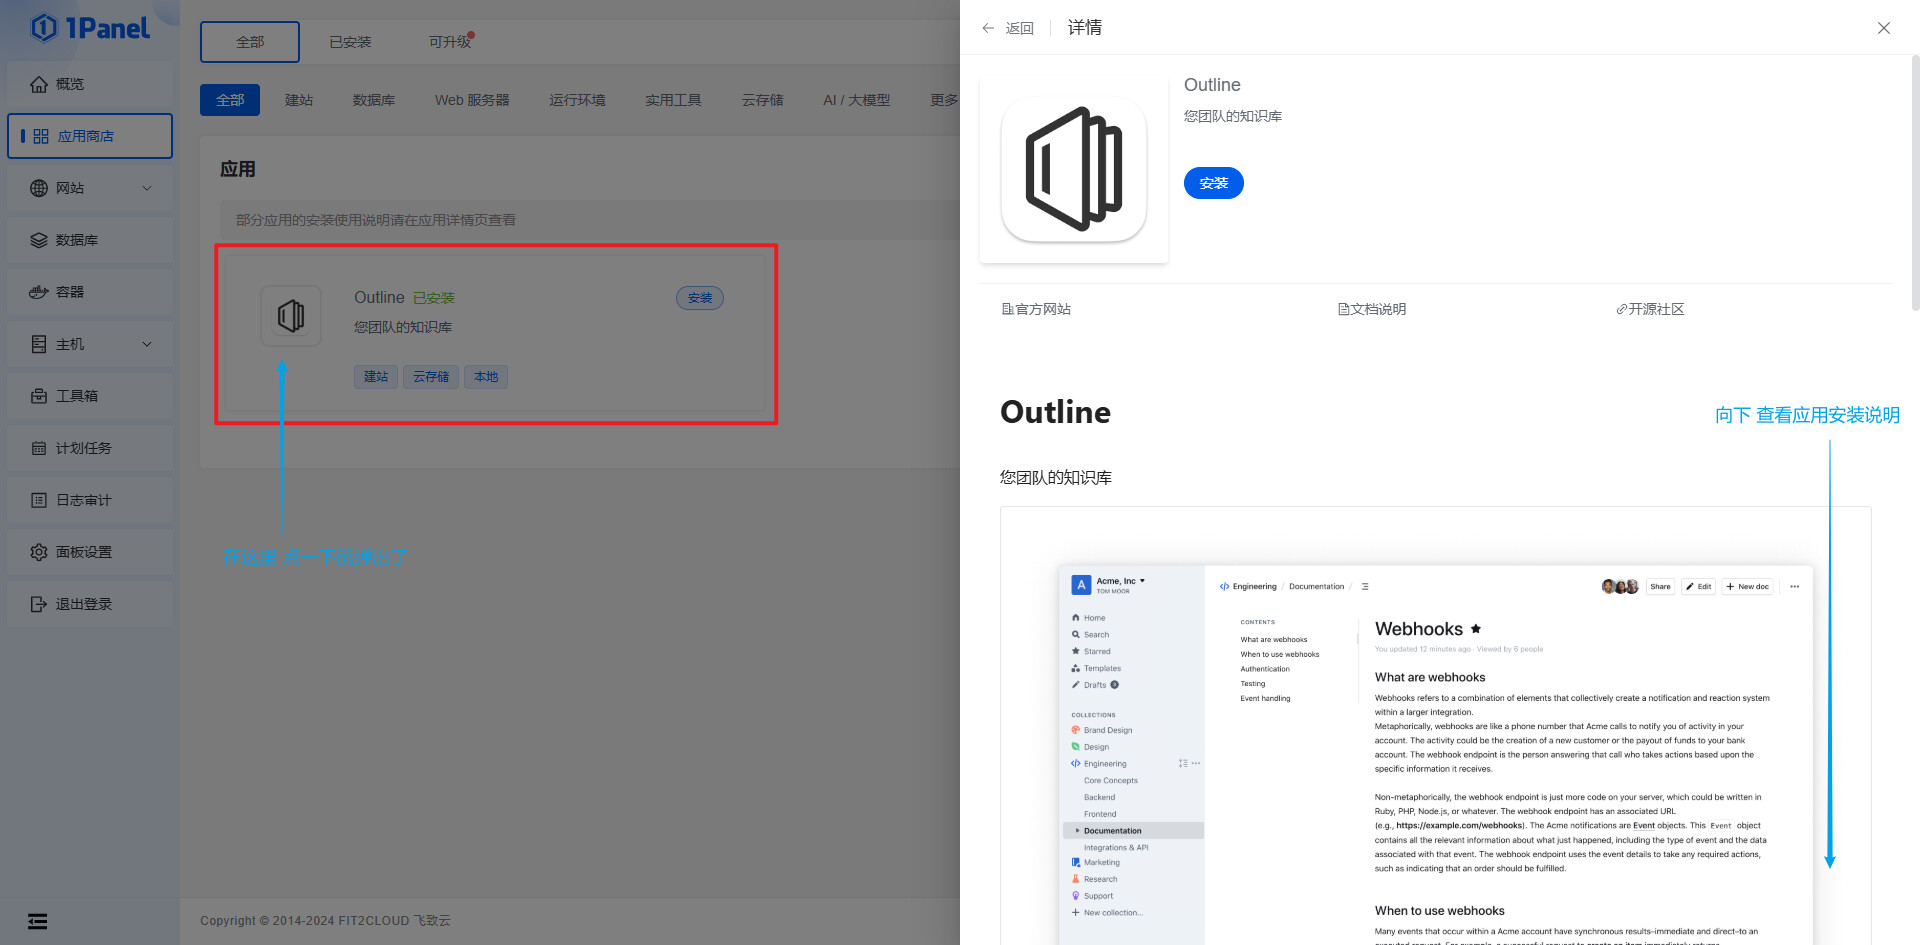Click the 概览 menu label

pos(70,84)
